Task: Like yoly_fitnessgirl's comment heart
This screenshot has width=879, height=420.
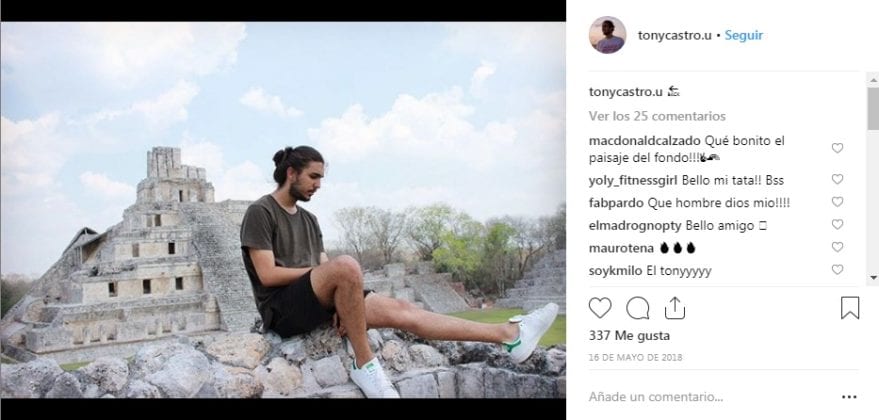Action: 837,179
